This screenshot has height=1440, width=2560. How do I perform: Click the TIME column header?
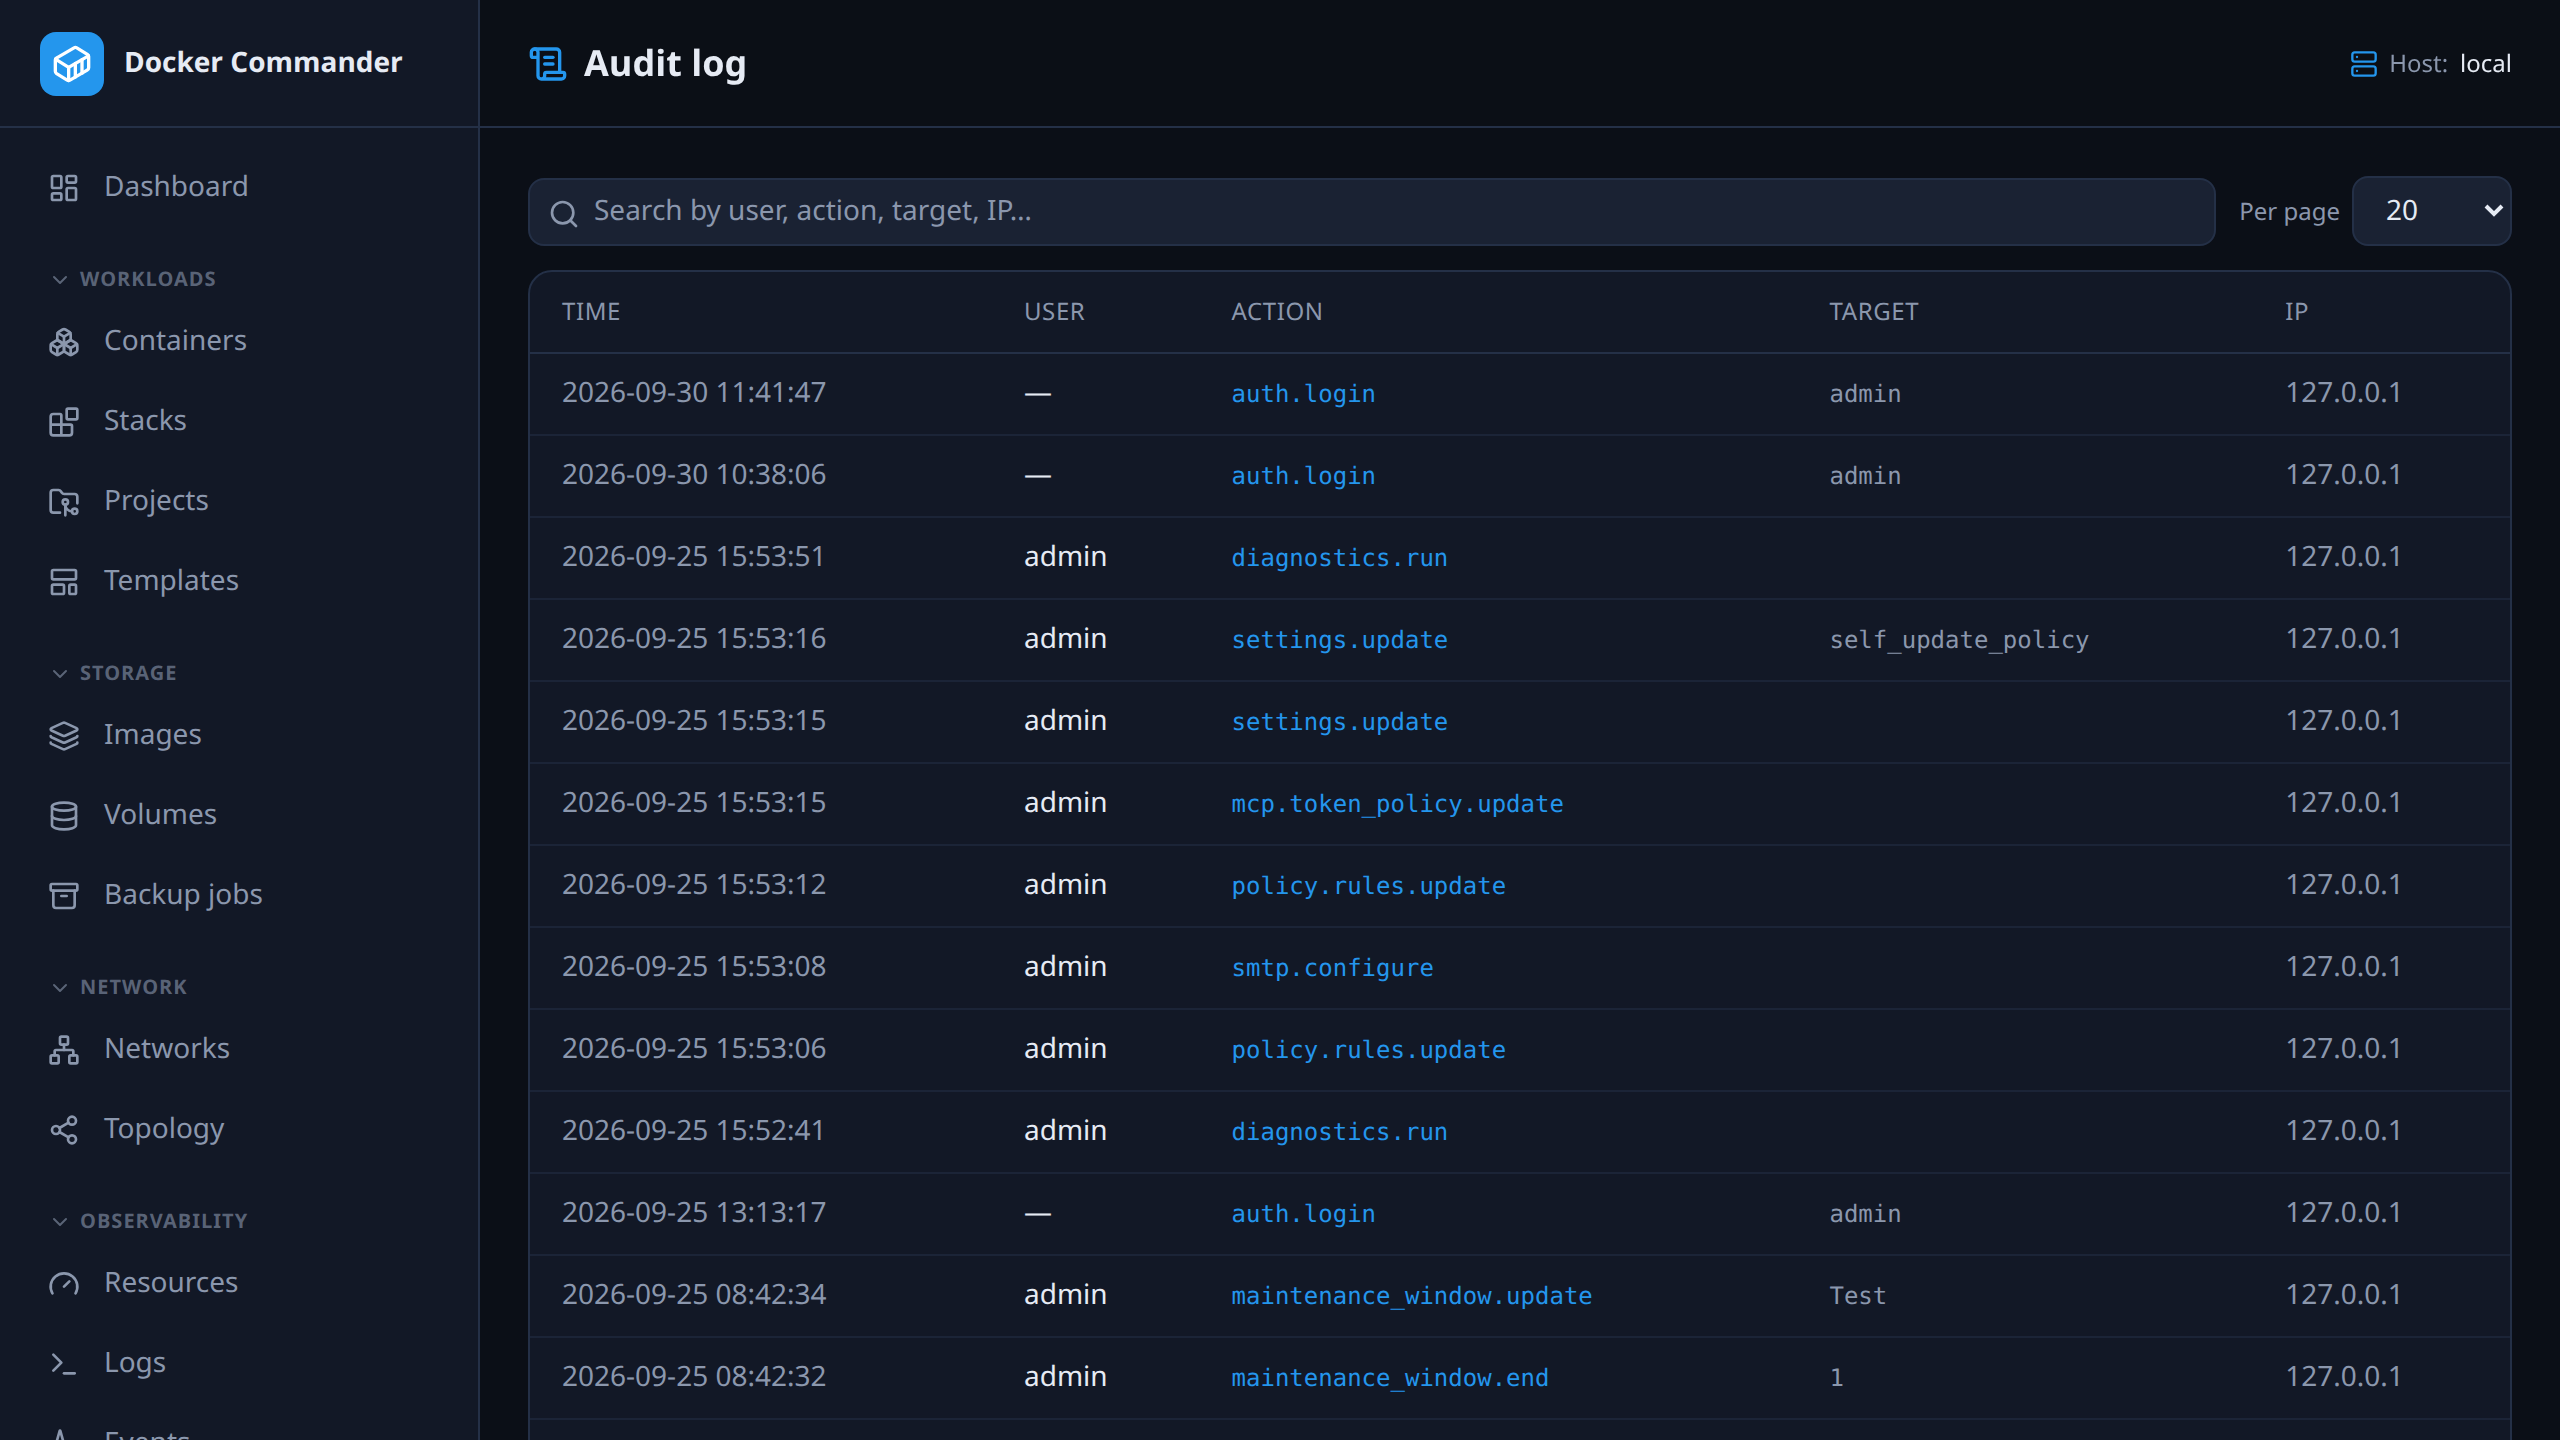[590, 312]
